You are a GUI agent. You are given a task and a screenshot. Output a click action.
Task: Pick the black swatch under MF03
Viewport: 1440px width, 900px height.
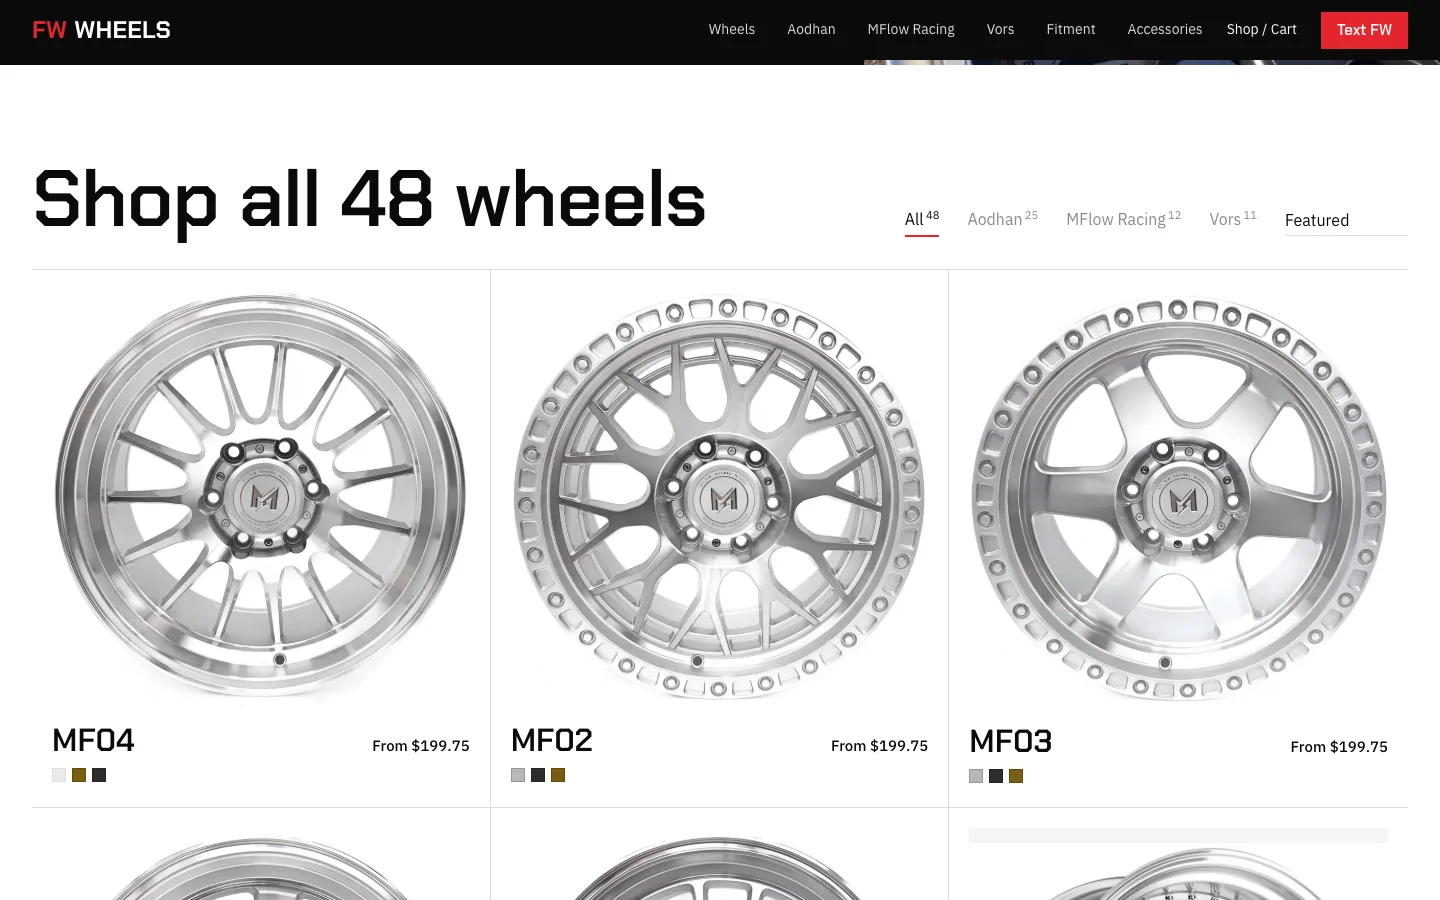pos(996,776)
